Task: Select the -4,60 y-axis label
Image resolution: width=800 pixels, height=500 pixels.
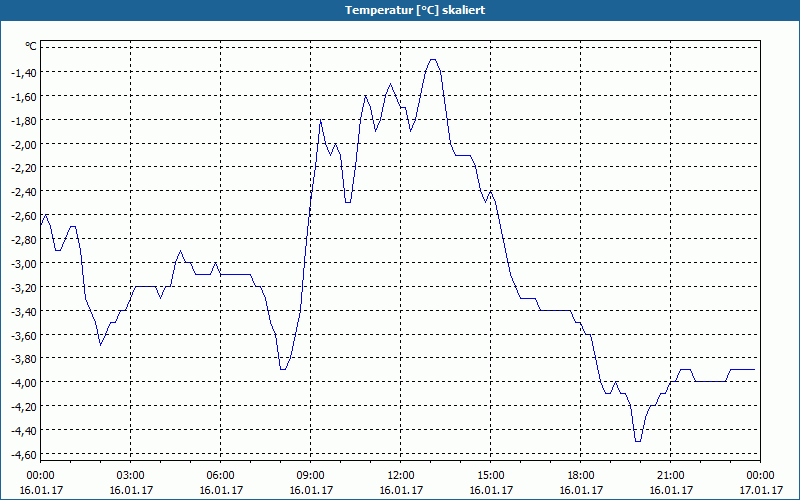Action: click(x=23, y=454)
